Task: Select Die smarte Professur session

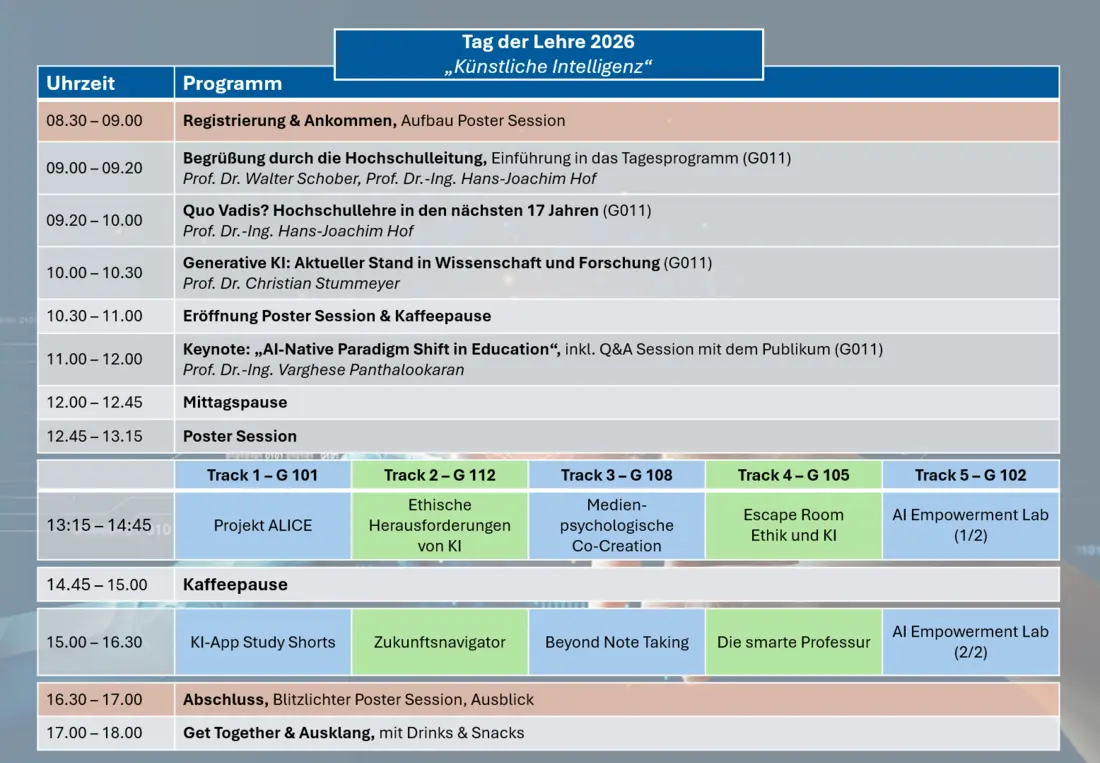Action: (793, 642)
